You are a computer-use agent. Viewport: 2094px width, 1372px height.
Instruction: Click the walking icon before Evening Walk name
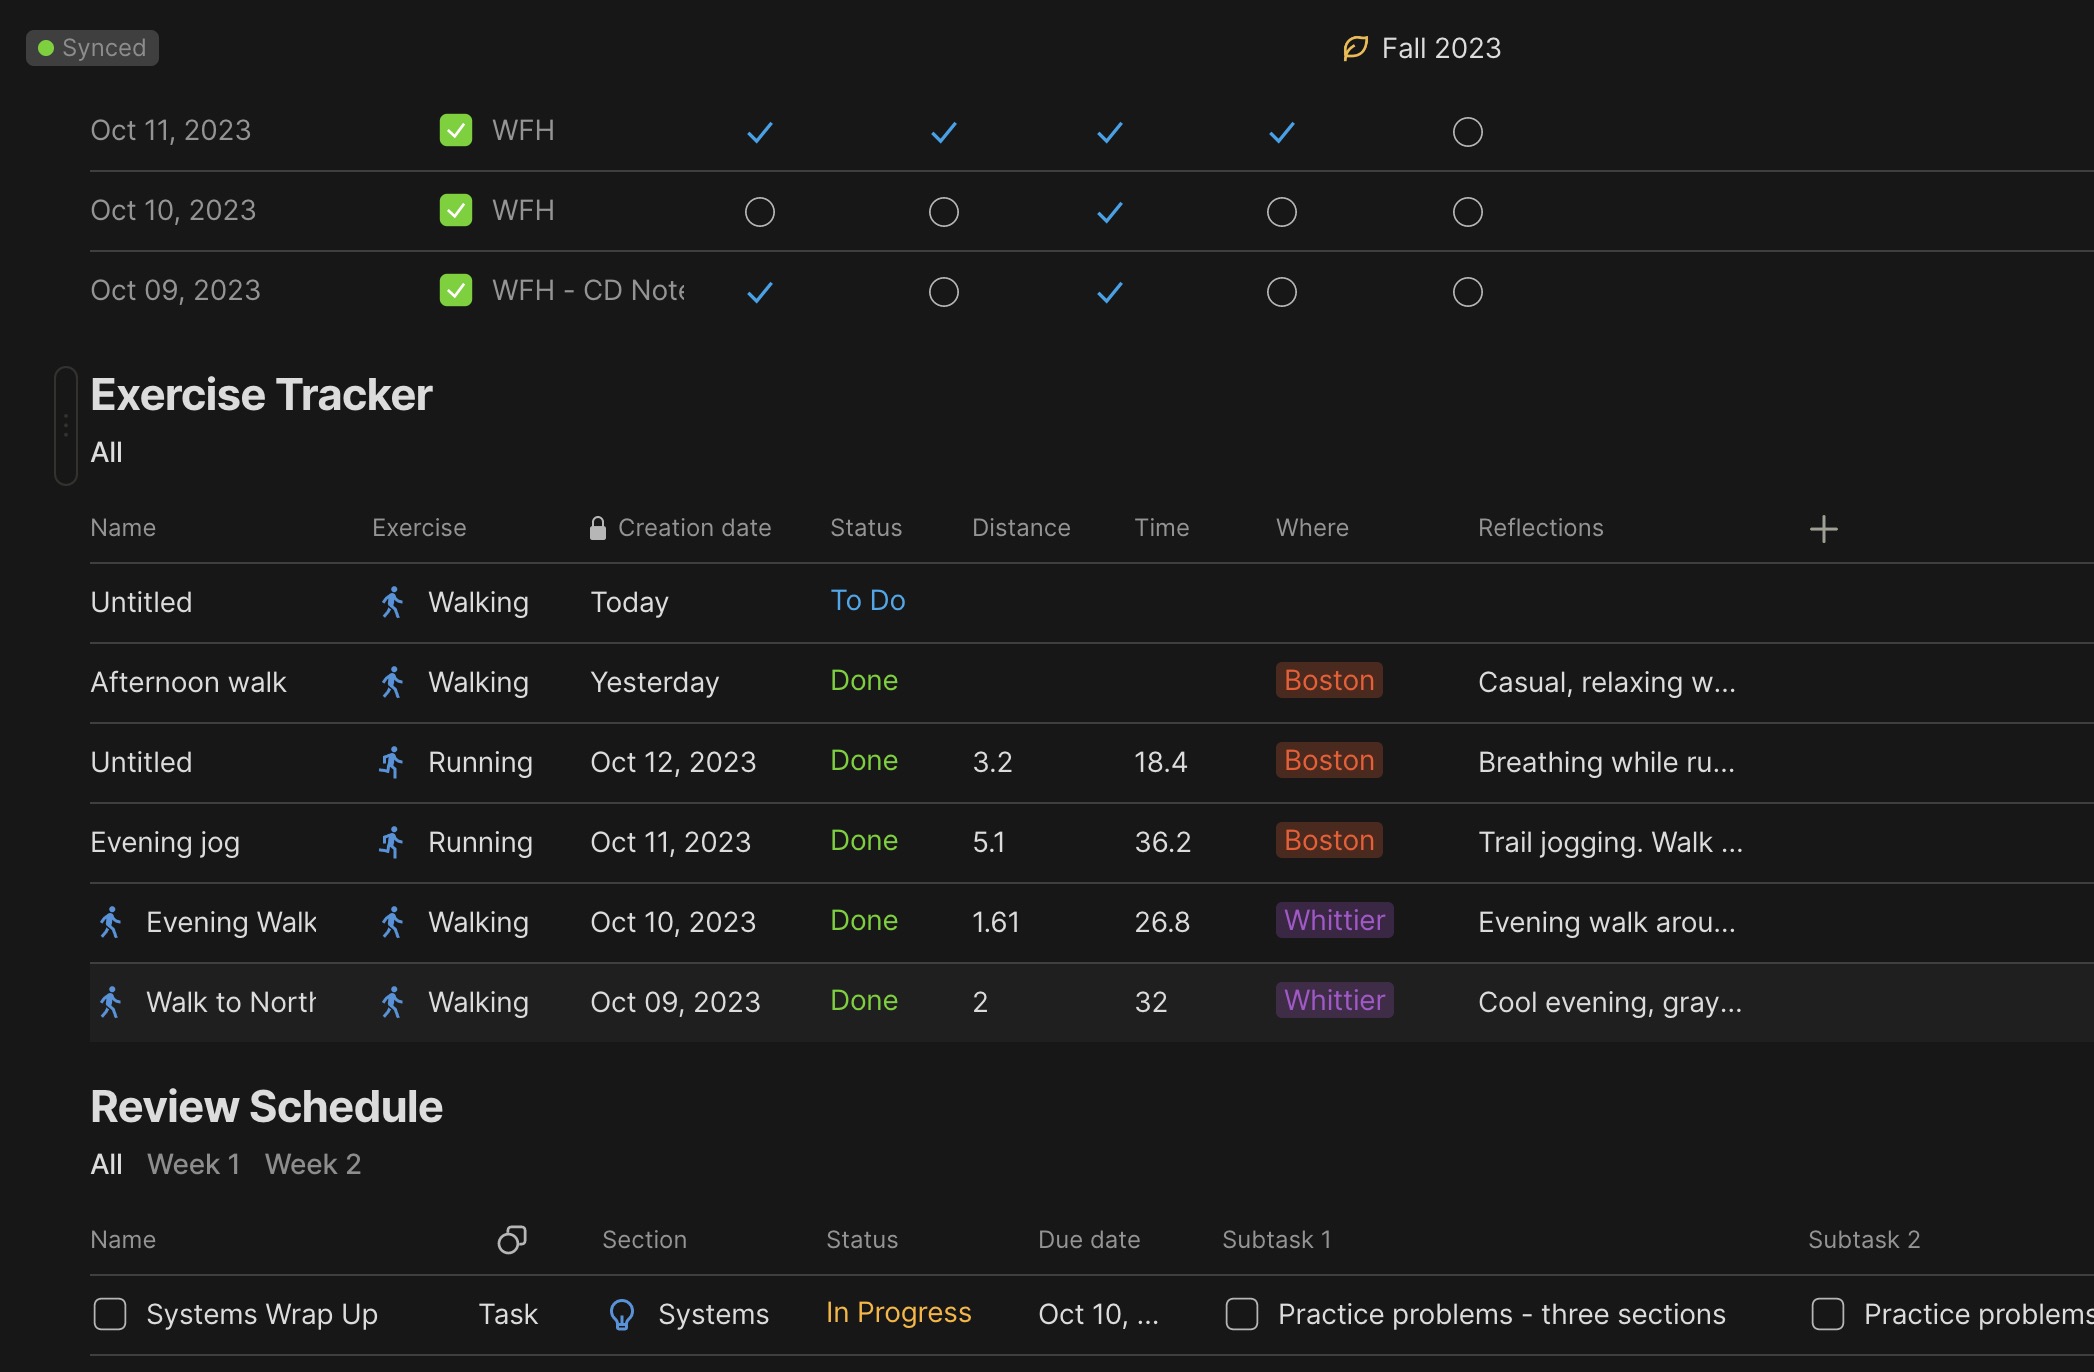(x=111, y=922)
